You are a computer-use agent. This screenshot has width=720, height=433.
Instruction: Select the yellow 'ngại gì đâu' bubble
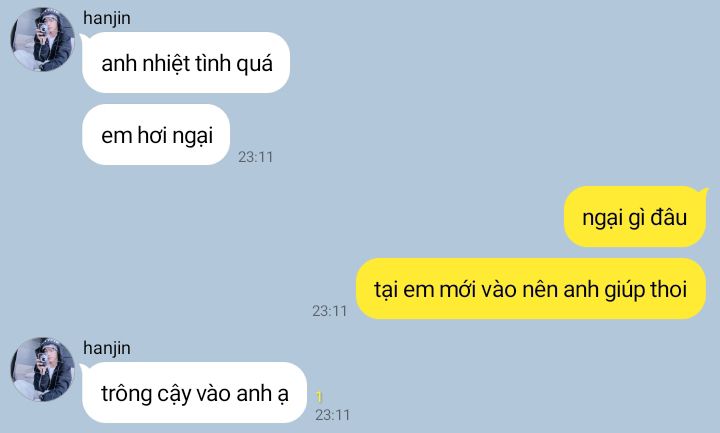click(635, 217)
